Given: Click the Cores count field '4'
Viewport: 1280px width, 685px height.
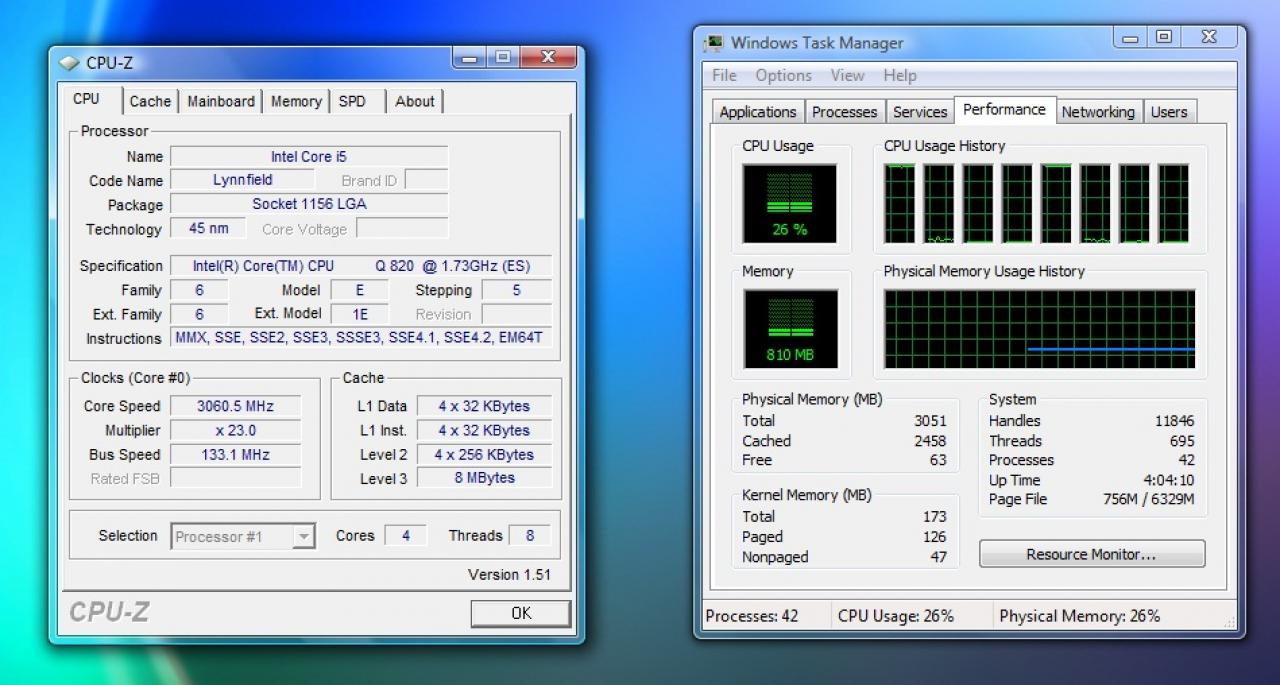Looking at the screenshot, I should (x=406, y=536).
